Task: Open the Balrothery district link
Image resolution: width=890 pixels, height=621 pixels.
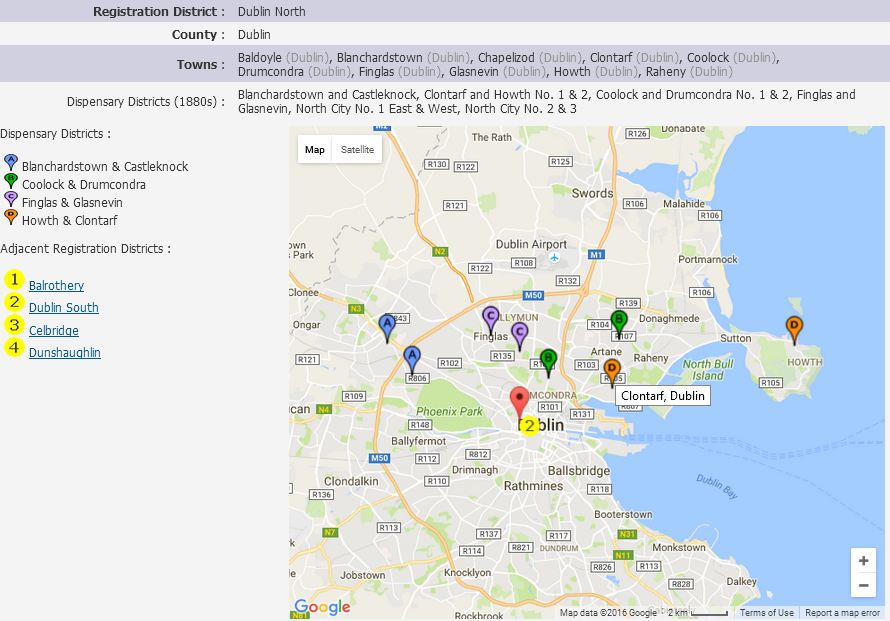Action: point(56,285)
